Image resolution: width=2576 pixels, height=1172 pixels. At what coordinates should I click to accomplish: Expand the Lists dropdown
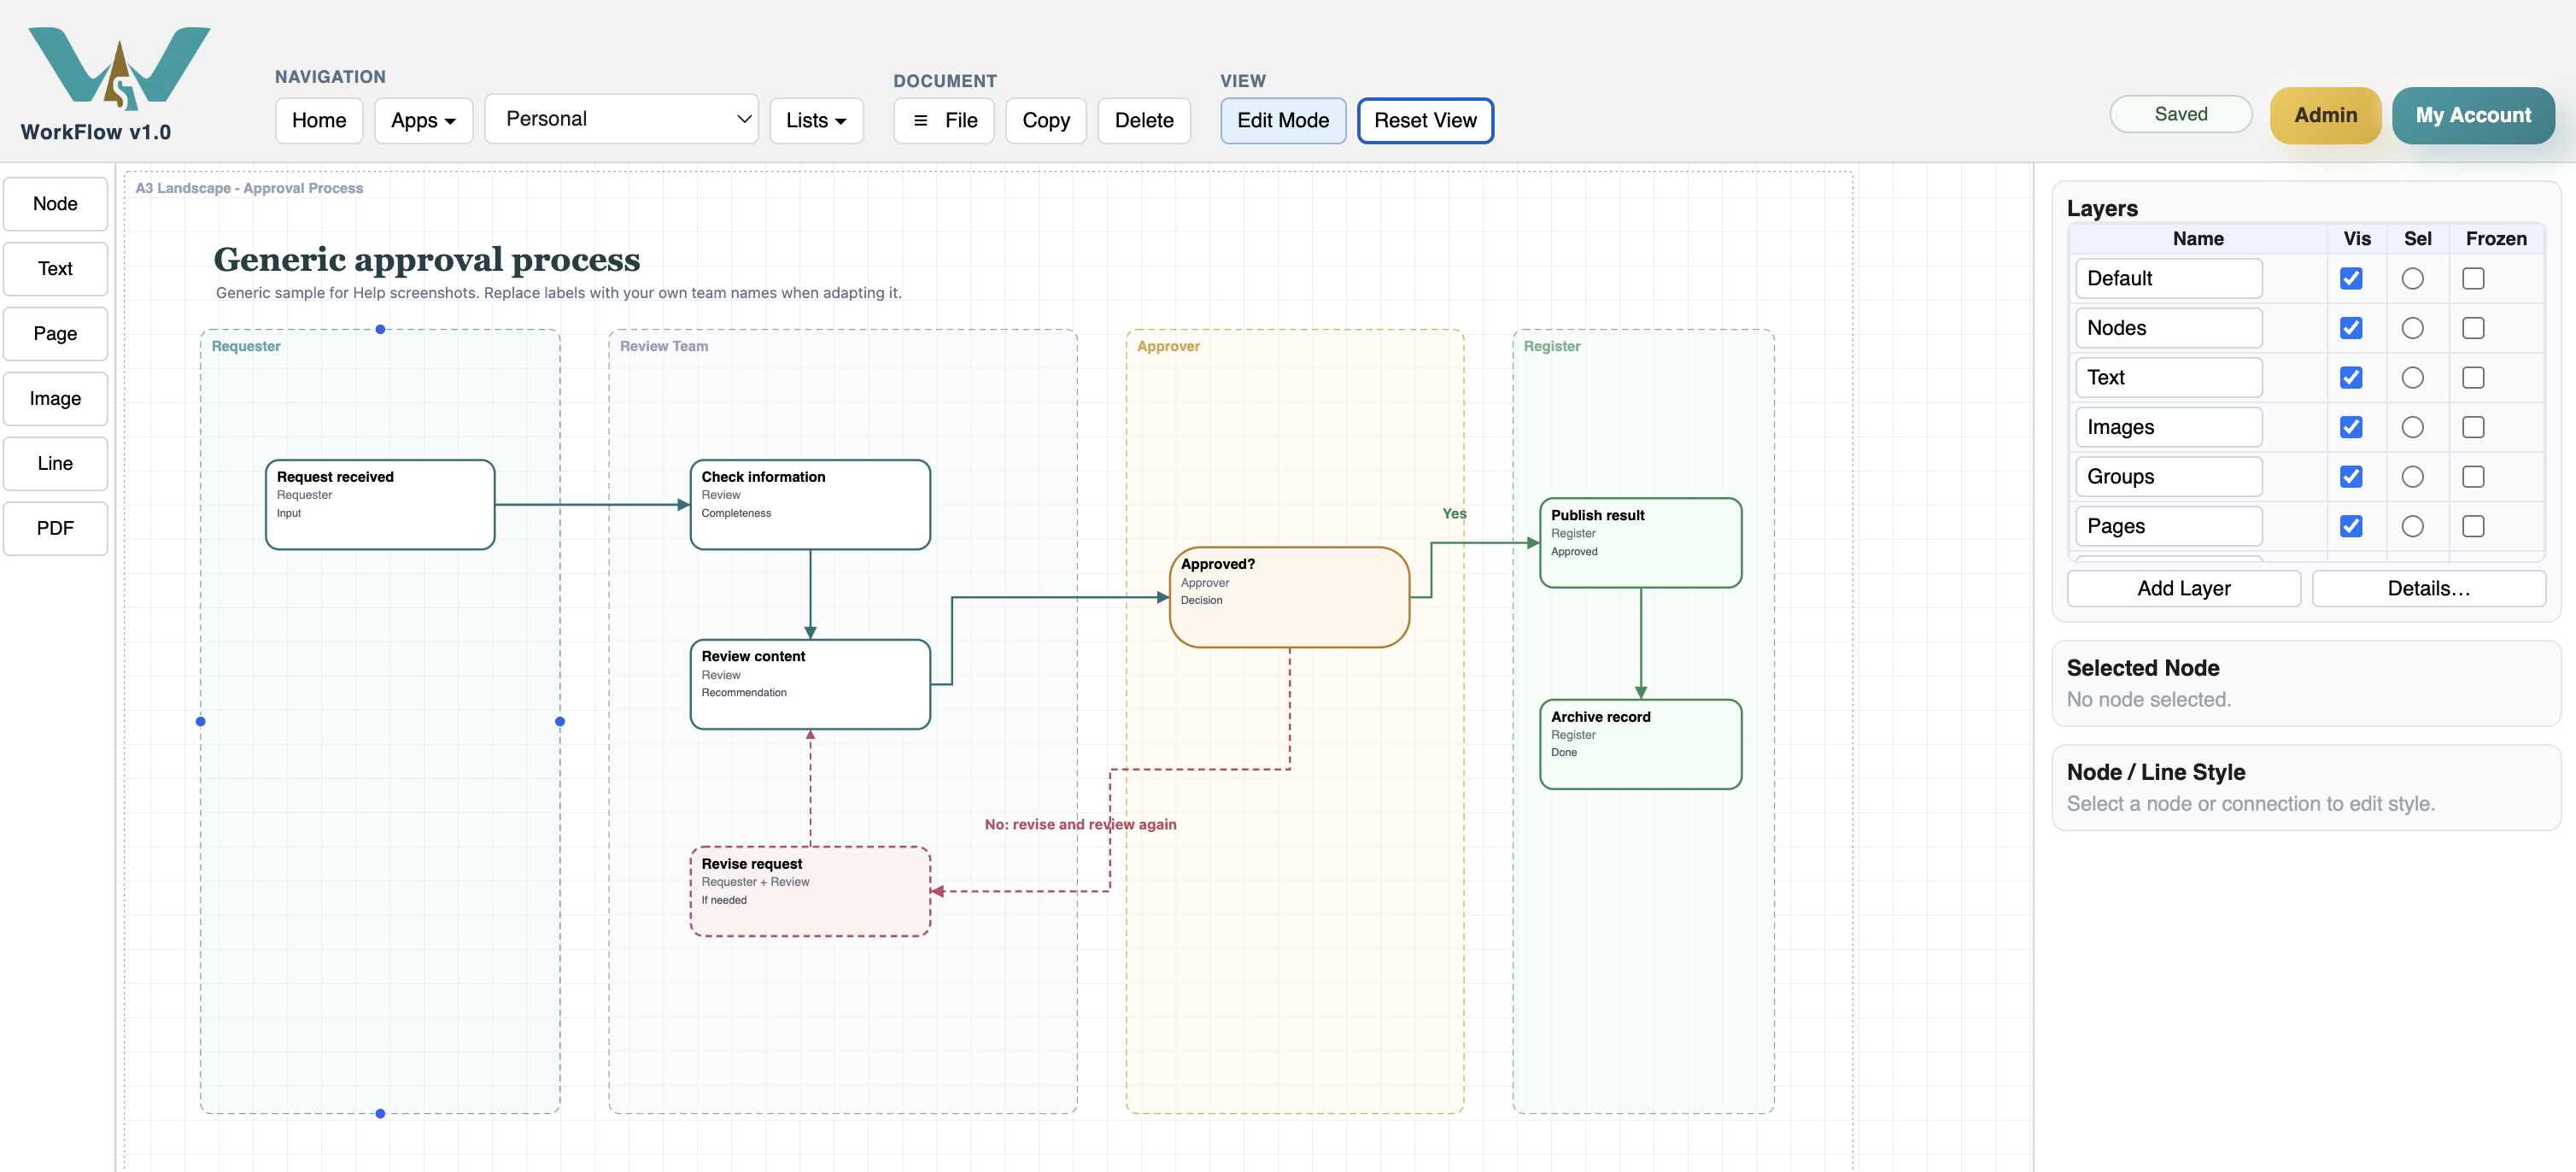[x=816, y=121]
